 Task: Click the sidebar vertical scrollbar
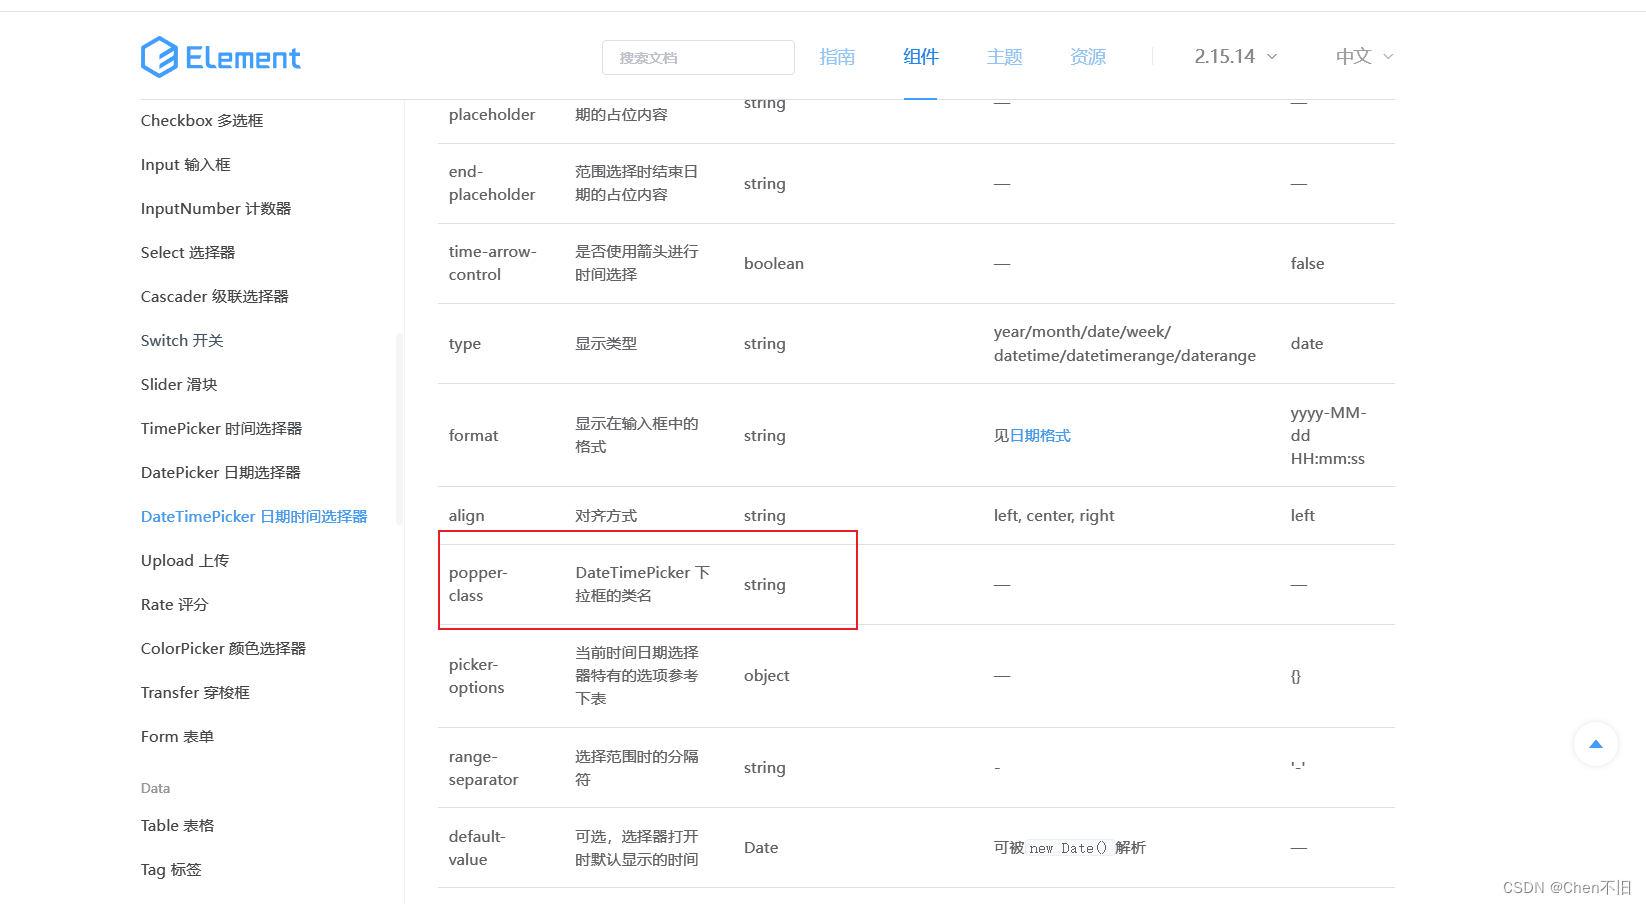coord(399,428)
